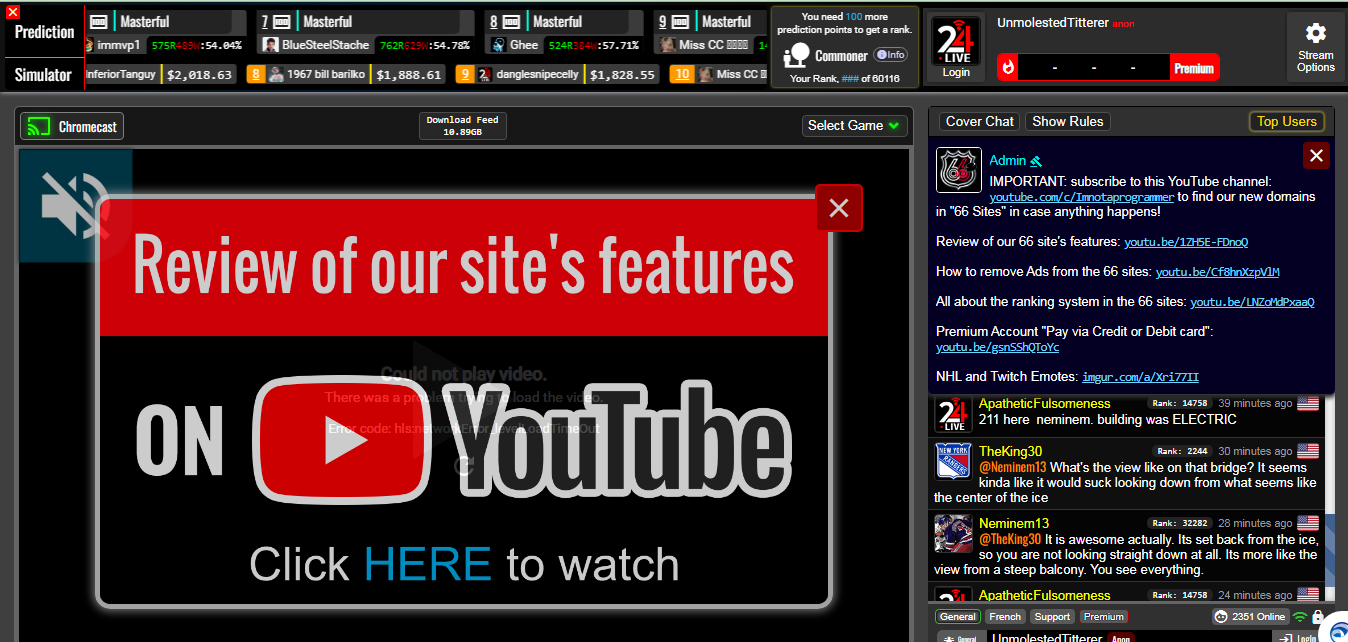The height and width of the screenshot is (642, 1348).
Task: Click the orange 10 rank badge
Action: (682, 74)
